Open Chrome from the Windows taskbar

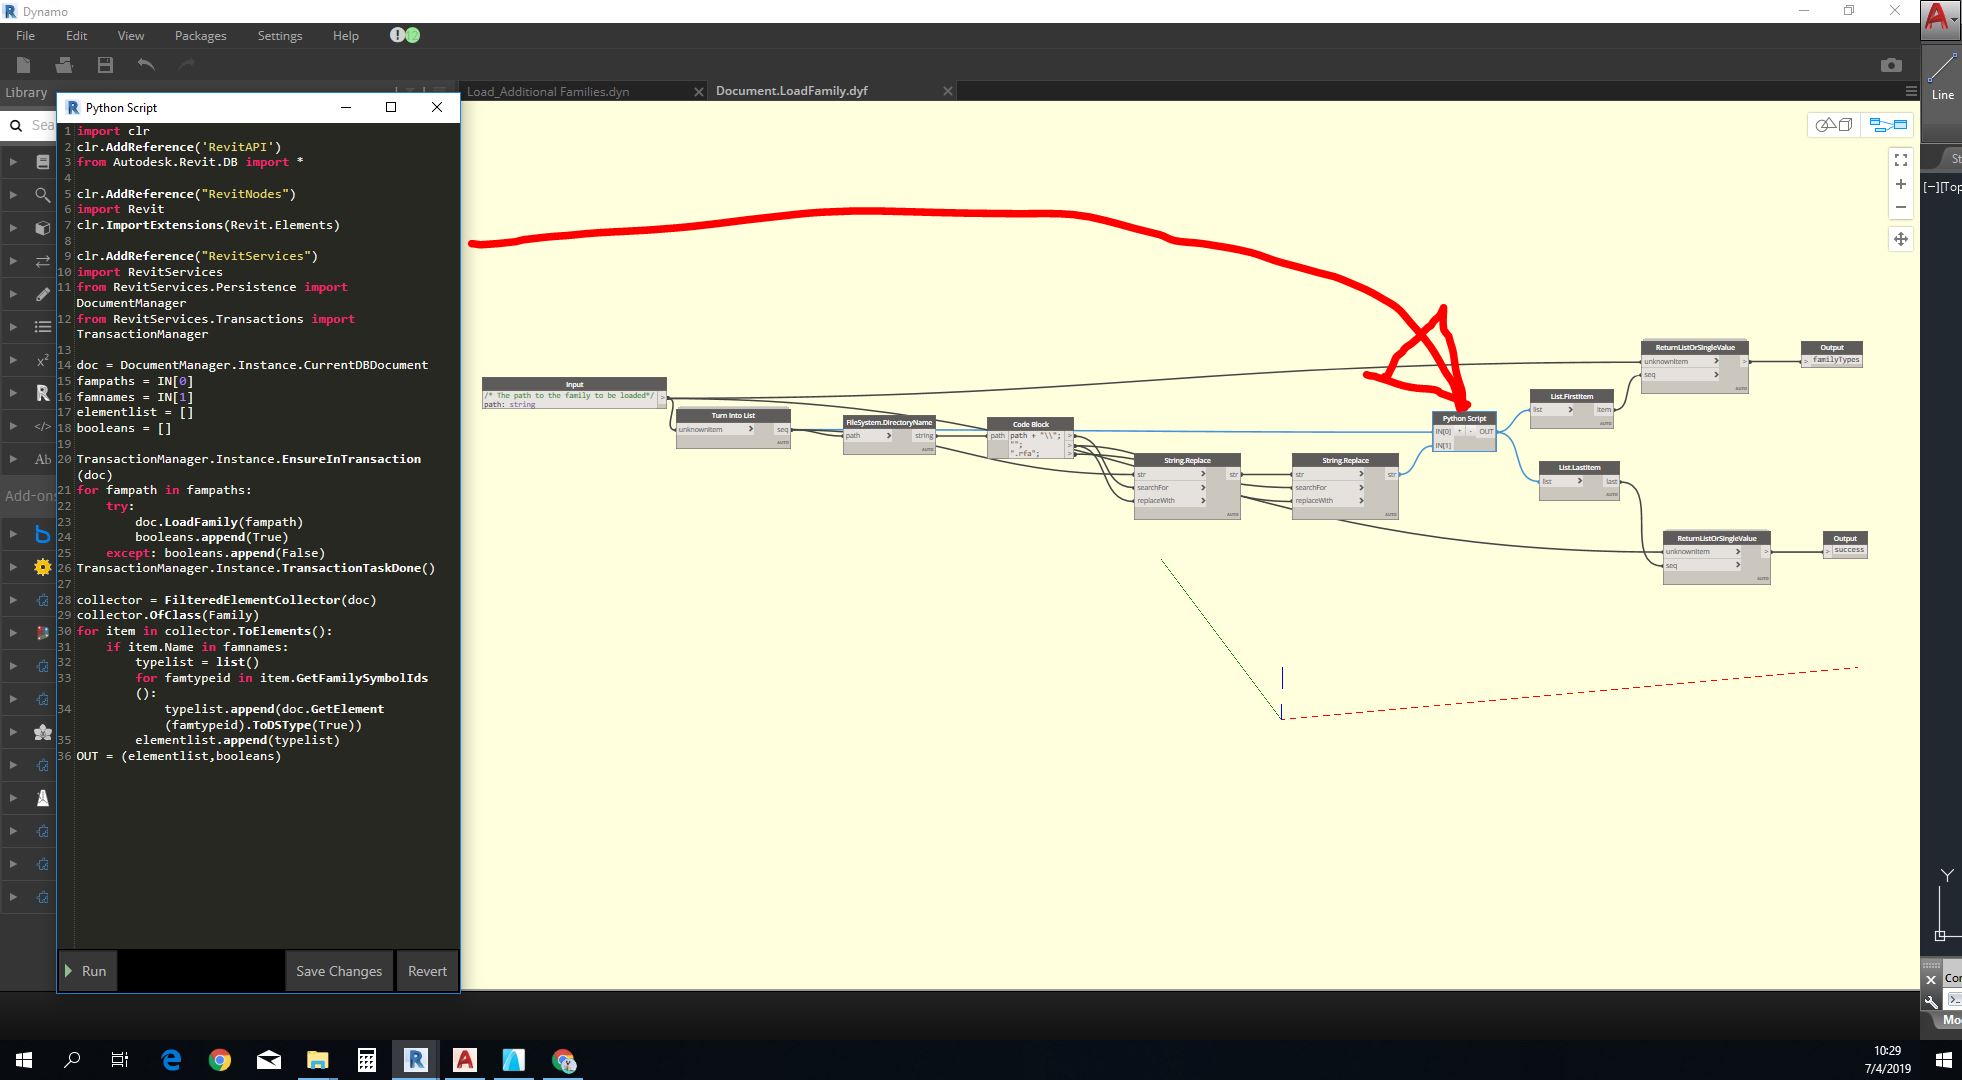[x=220, y=1060]
